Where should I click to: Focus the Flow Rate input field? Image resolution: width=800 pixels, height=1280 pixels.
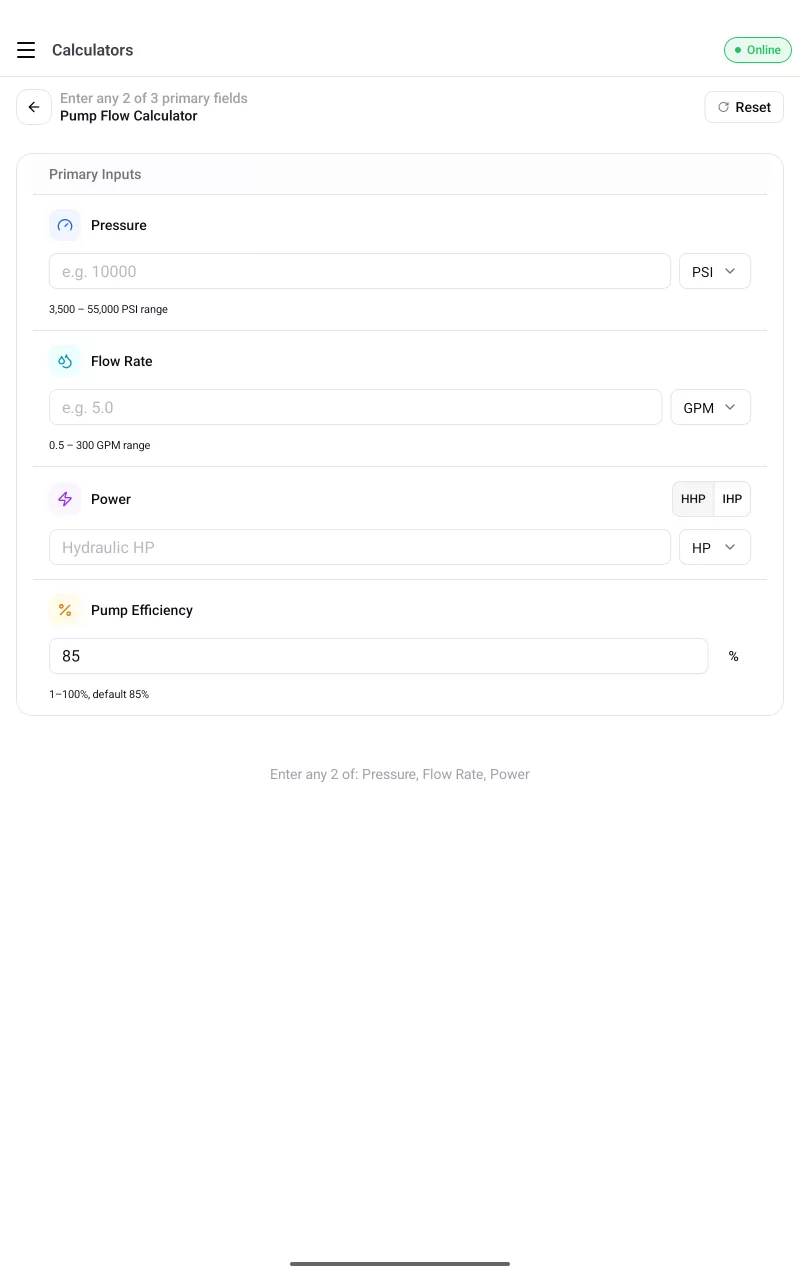355,407
